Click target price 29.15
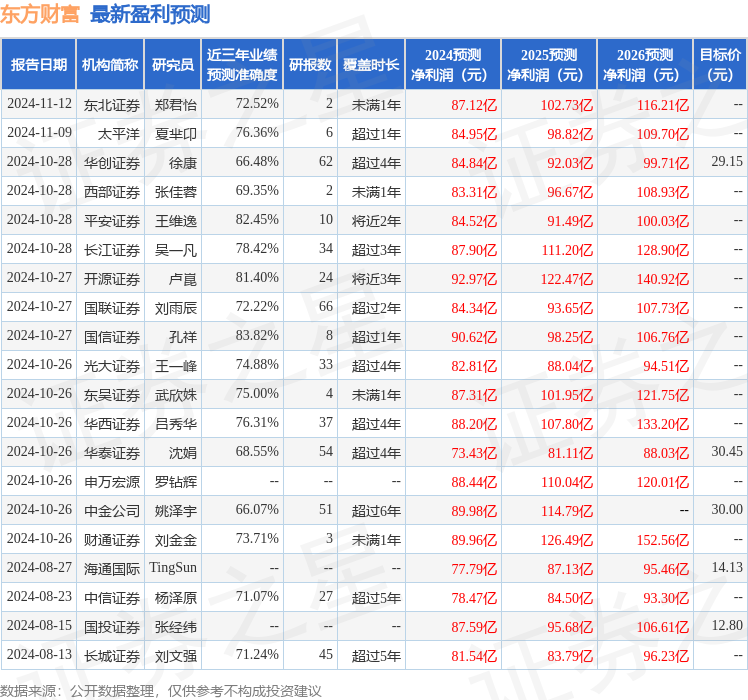Image resolution: width=748 pixels, height=700 pixels. coord(727,162)
